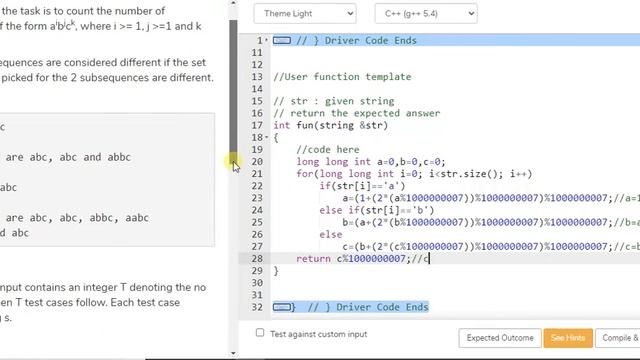
Task: Click example text 'are abc, abc and abbc'
Action: point(68,157)
